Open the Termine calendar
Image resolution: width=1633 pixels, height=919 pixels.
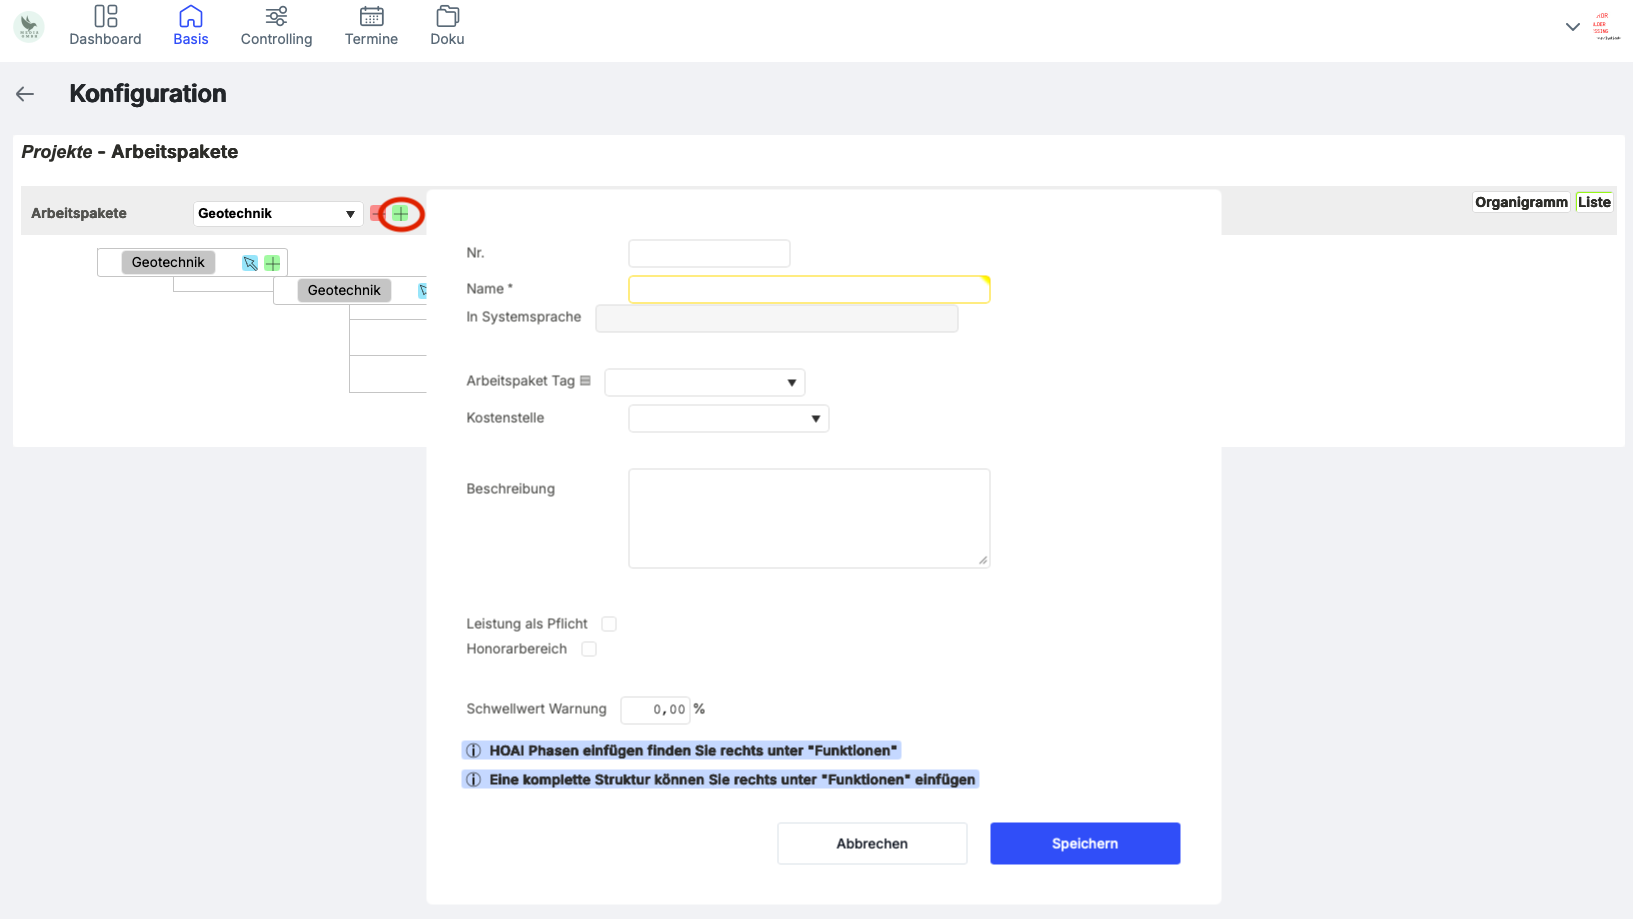[371, 26]
